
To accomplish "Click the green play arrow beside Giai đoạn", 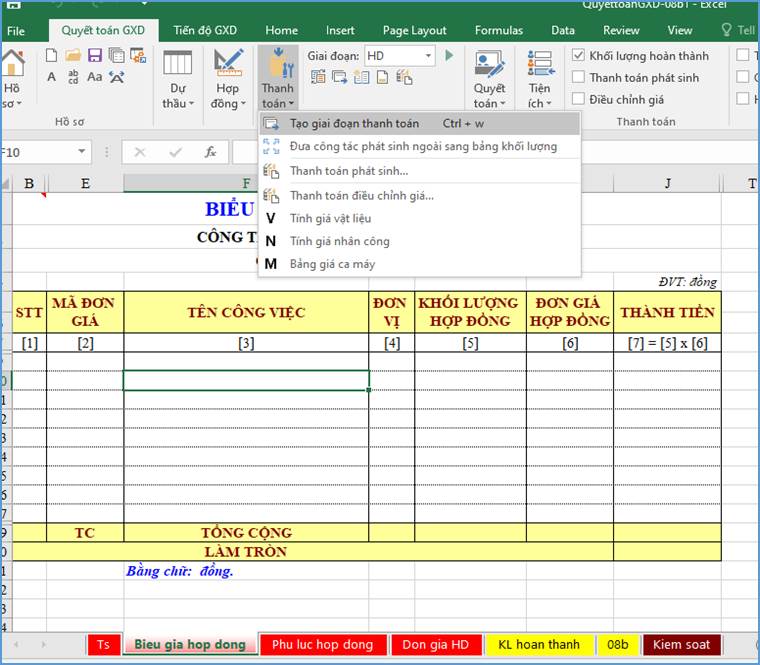I will tap(450, 56).
